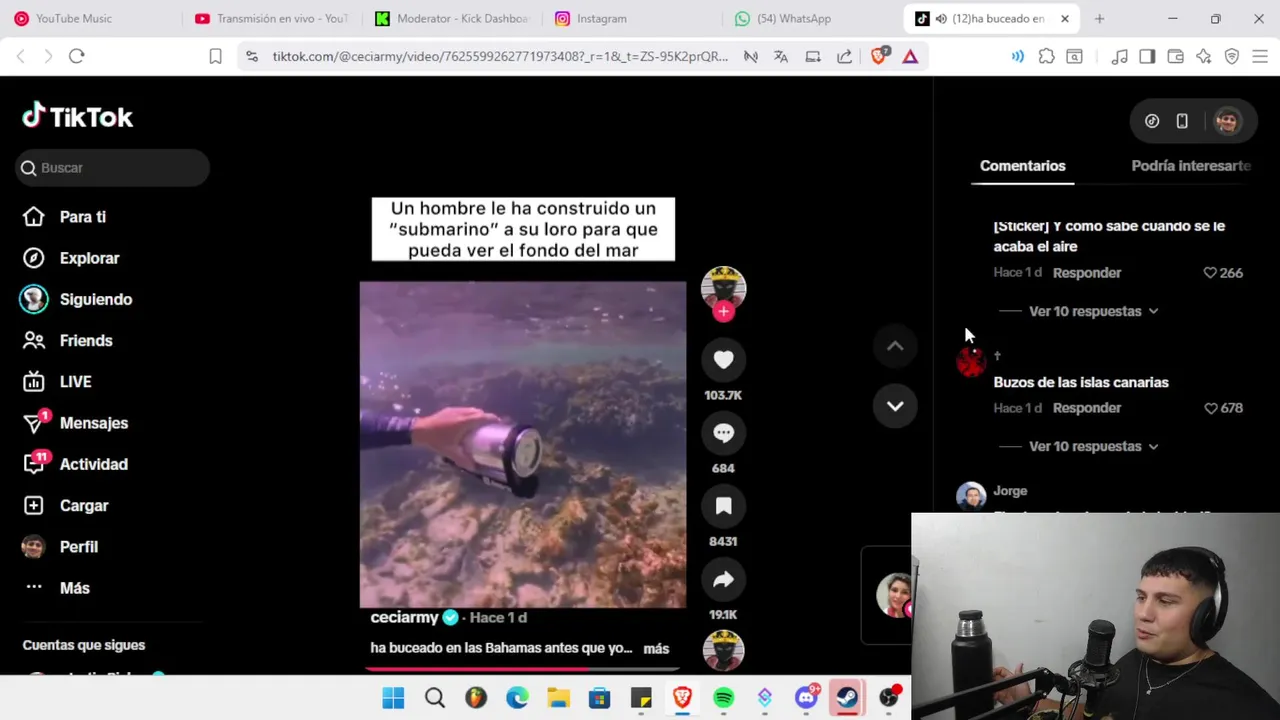Switch to the Instagram browser tab

coord(633,19)
